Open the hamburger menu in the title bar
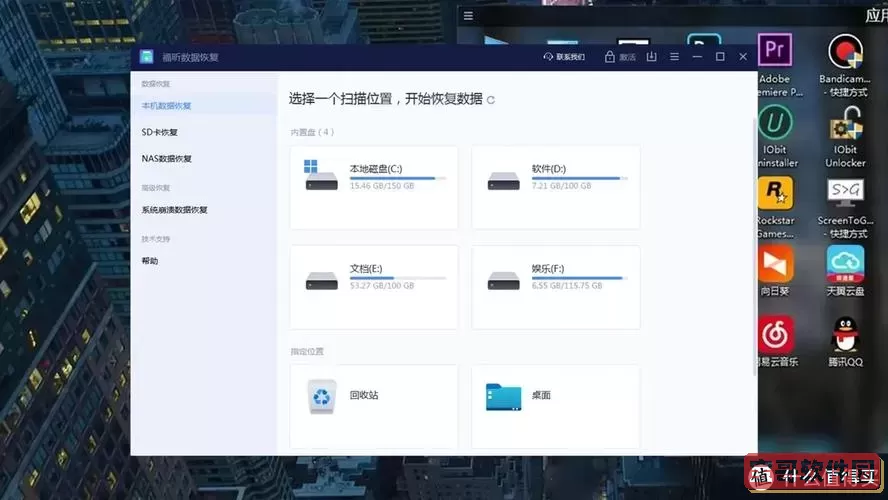The height and width of the screenshot is (500, 888). pyautogui.click(x=674, y=57)
